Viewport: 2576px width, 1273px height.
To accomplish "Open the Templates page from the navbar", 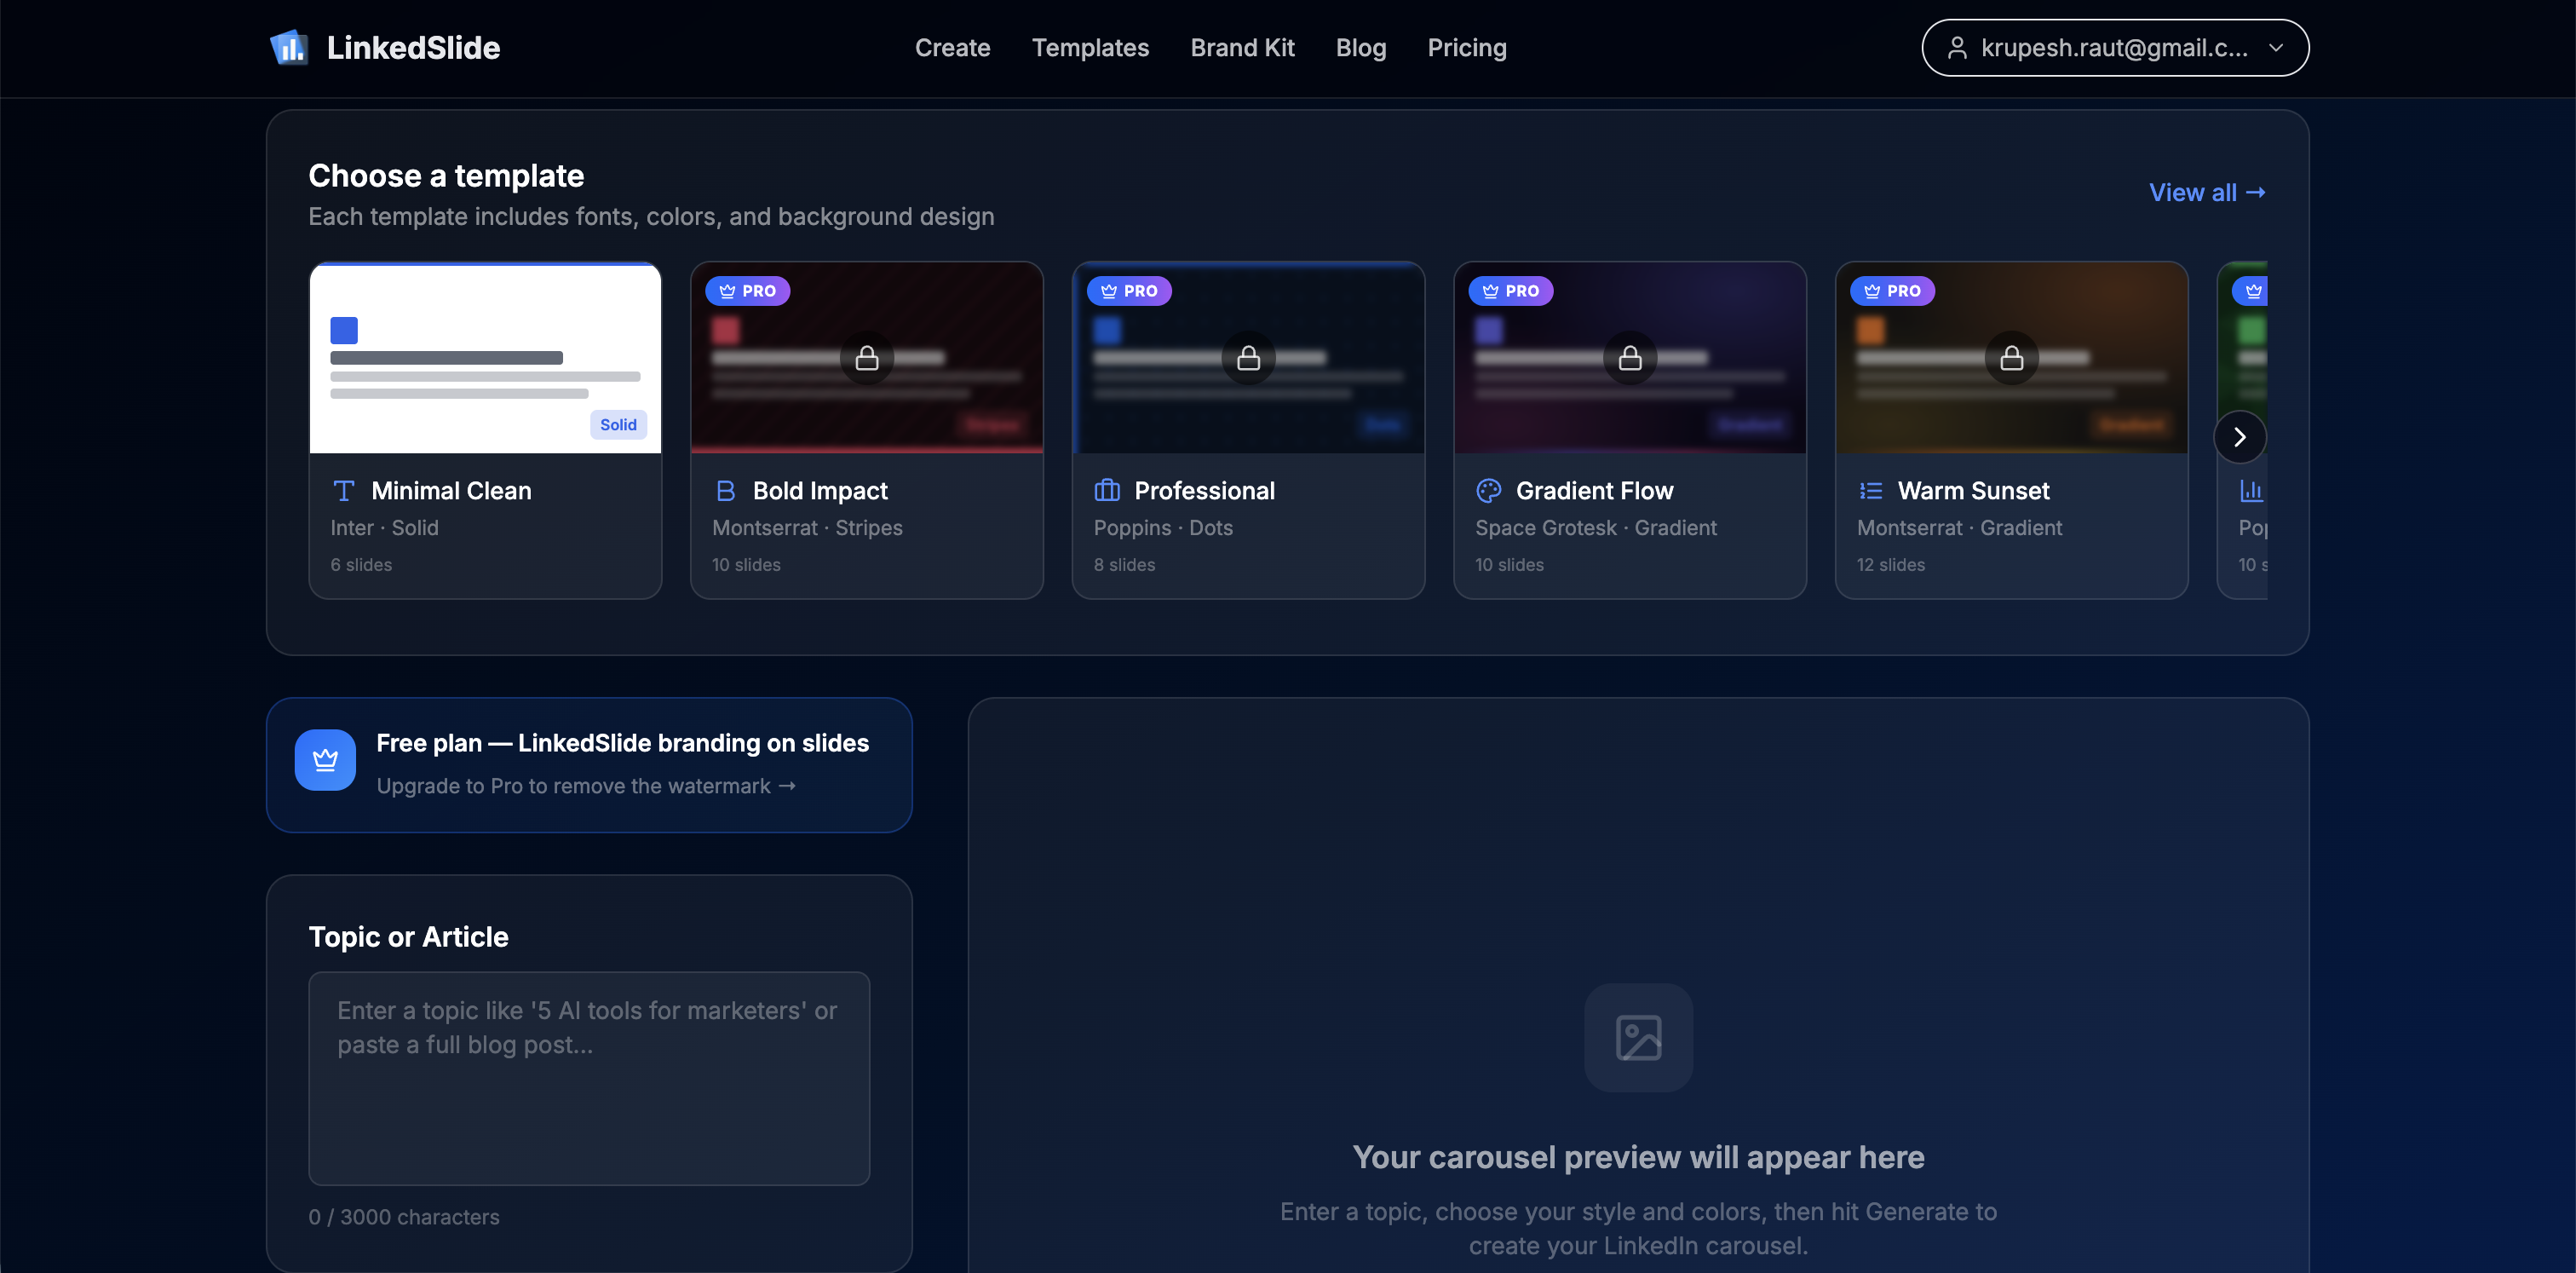I will [1090, 47].
